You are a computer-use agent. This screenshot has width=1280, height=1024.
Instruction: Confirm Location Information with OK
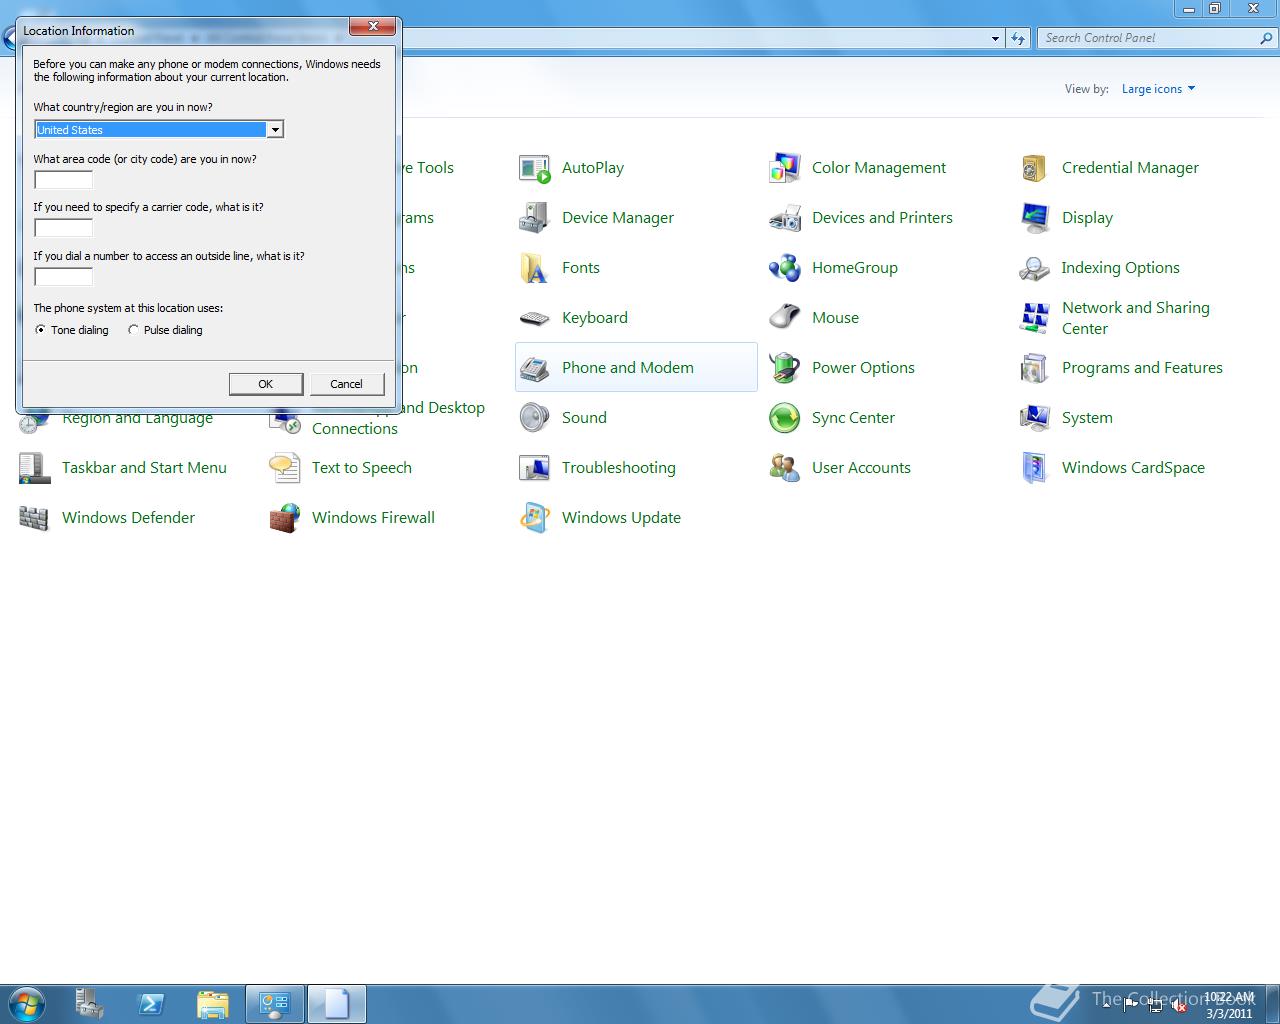pos(266,384)
